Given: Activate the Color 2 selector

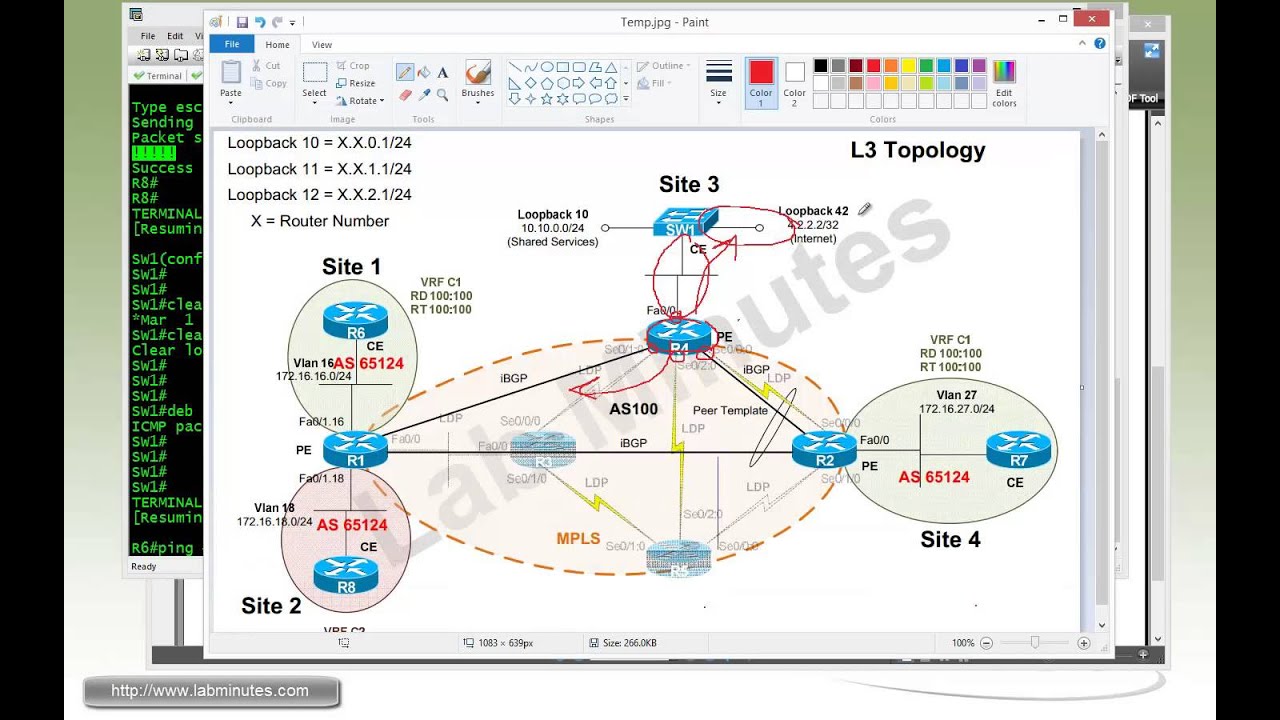Looking at the screenshot, I should (x=794, y=82).
